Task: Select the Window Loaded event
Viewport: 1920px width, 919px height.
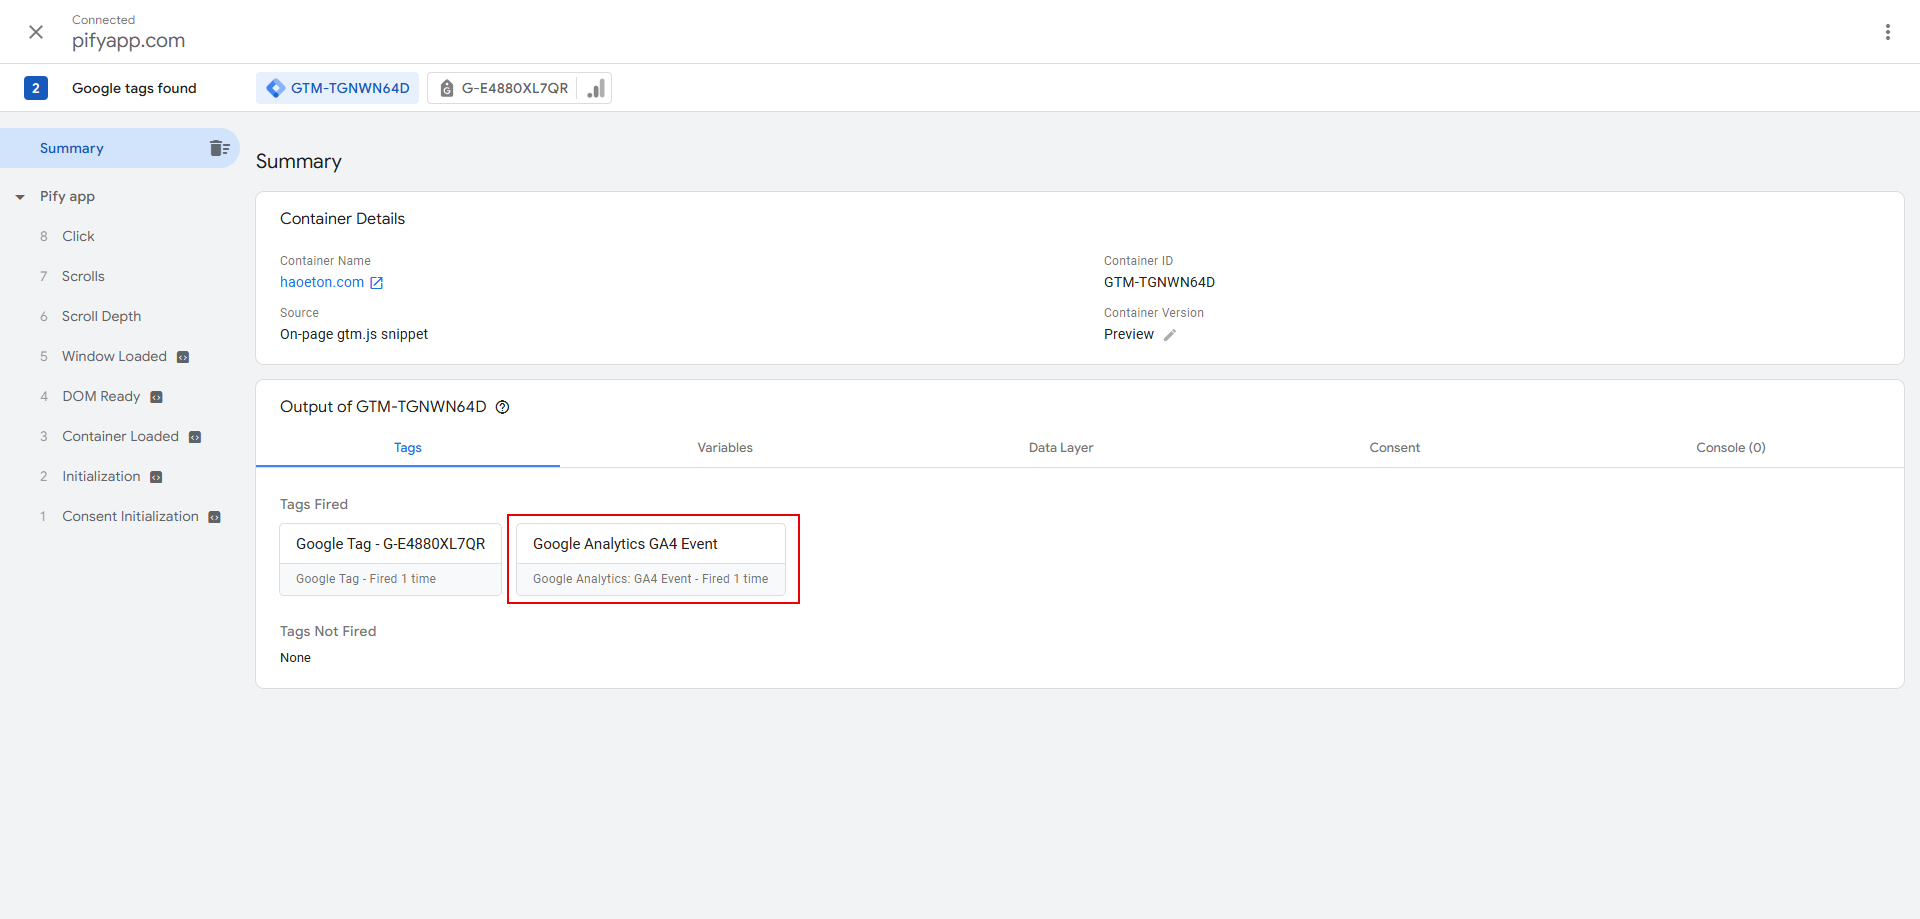Action: [114, 356]
